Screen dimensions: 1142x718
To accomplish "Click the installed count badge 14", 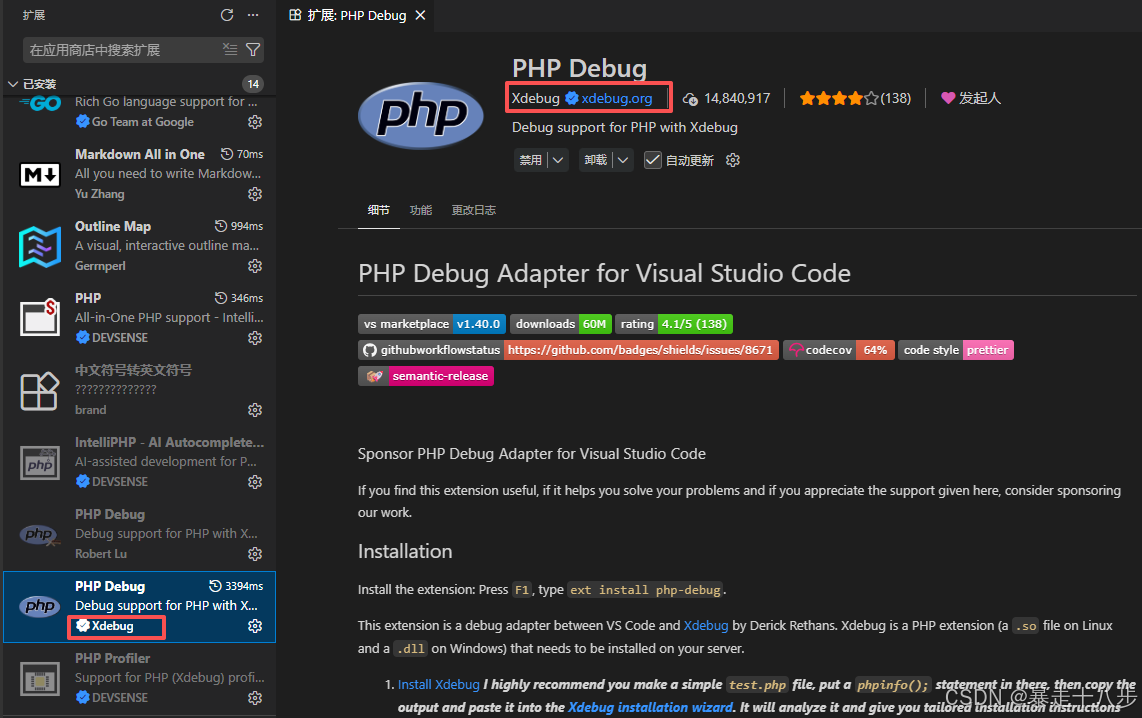I will (x=253, y=84).
